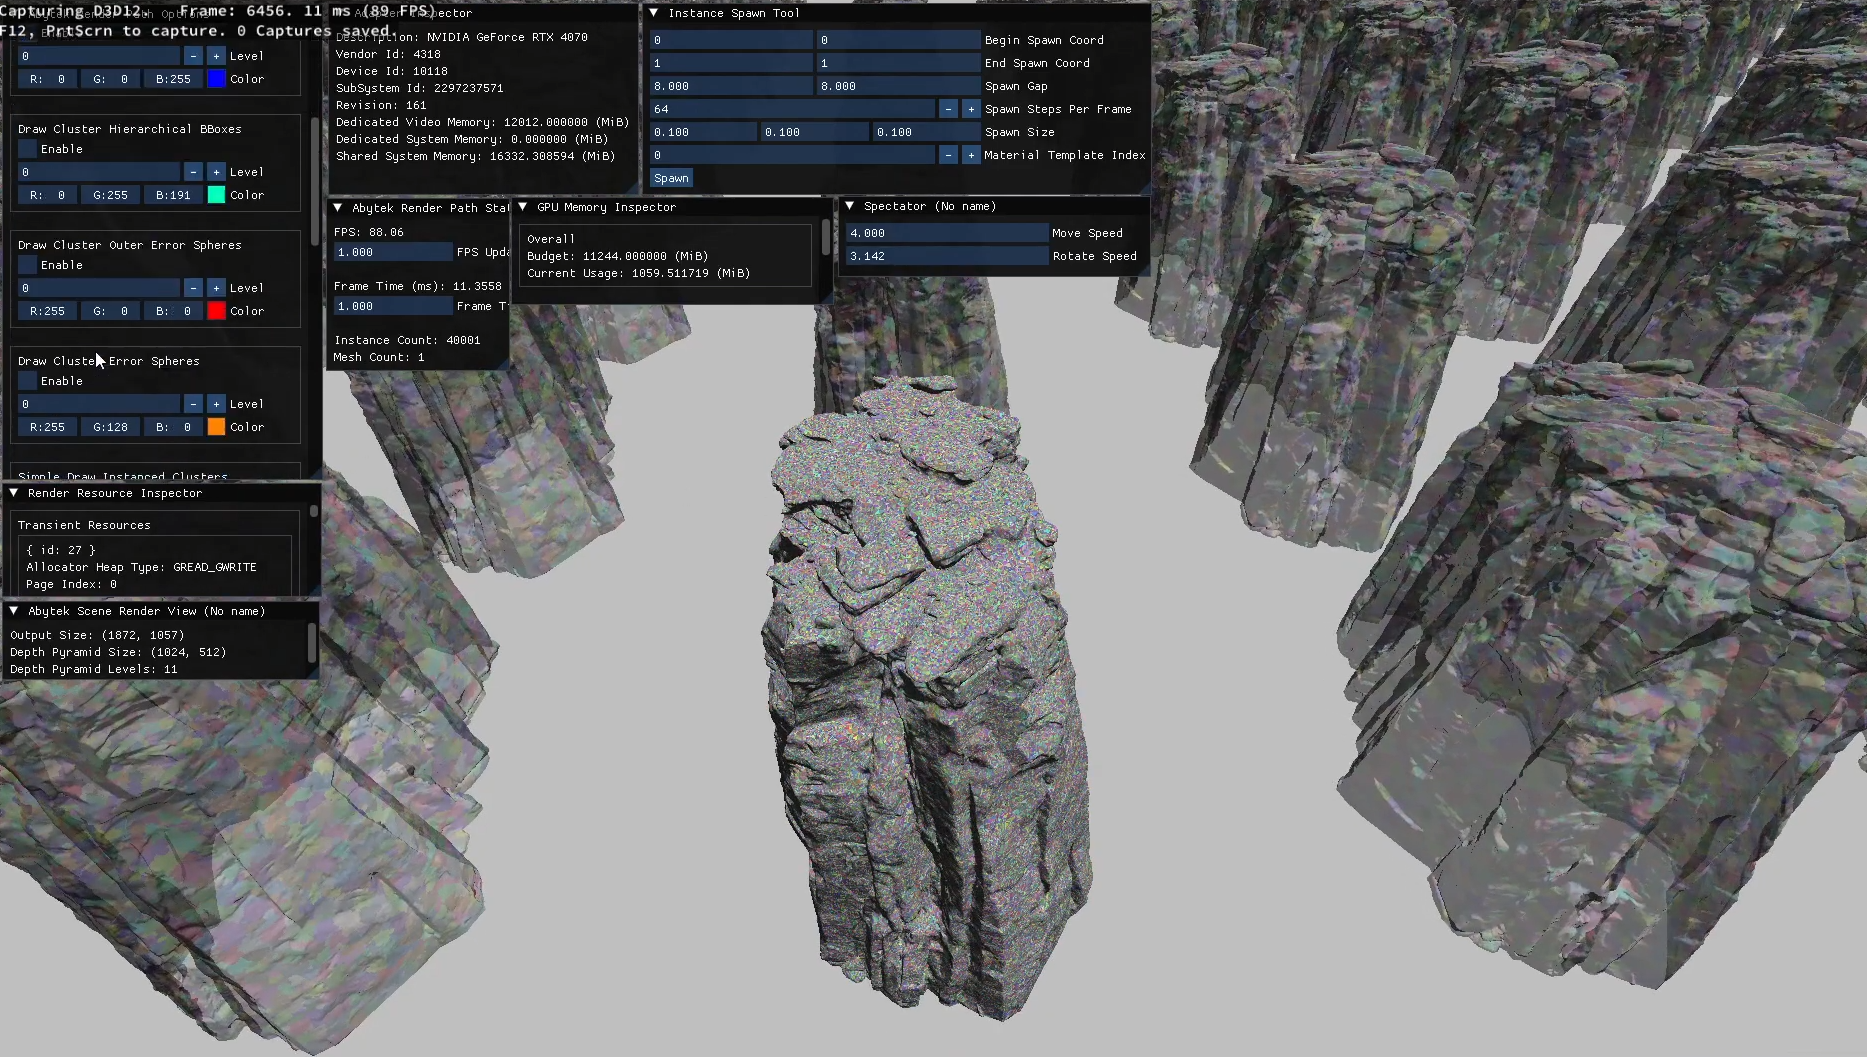Increase Level with plus next to blue color

point(216,56)
